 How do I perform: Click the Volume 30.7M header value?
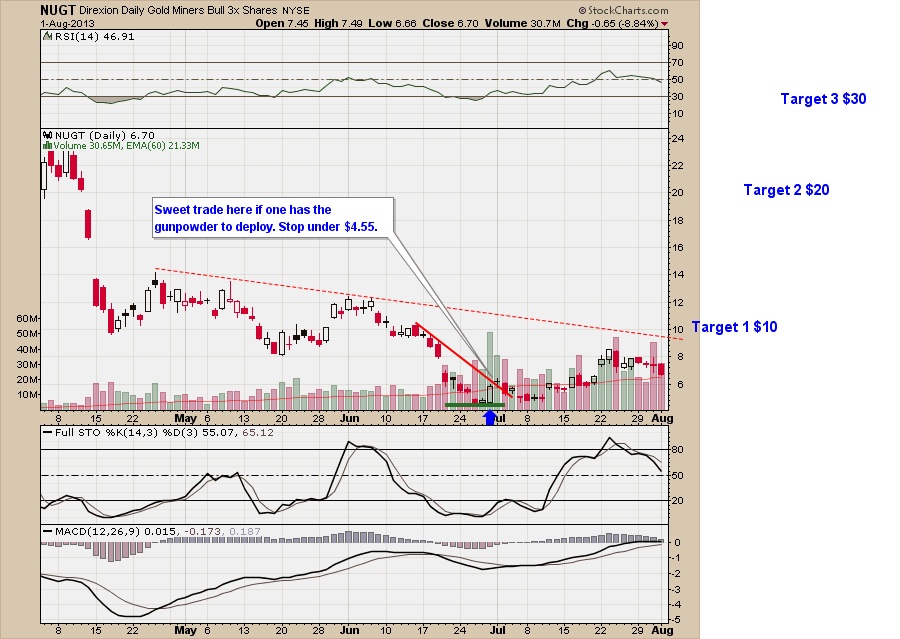coord(522,24)
